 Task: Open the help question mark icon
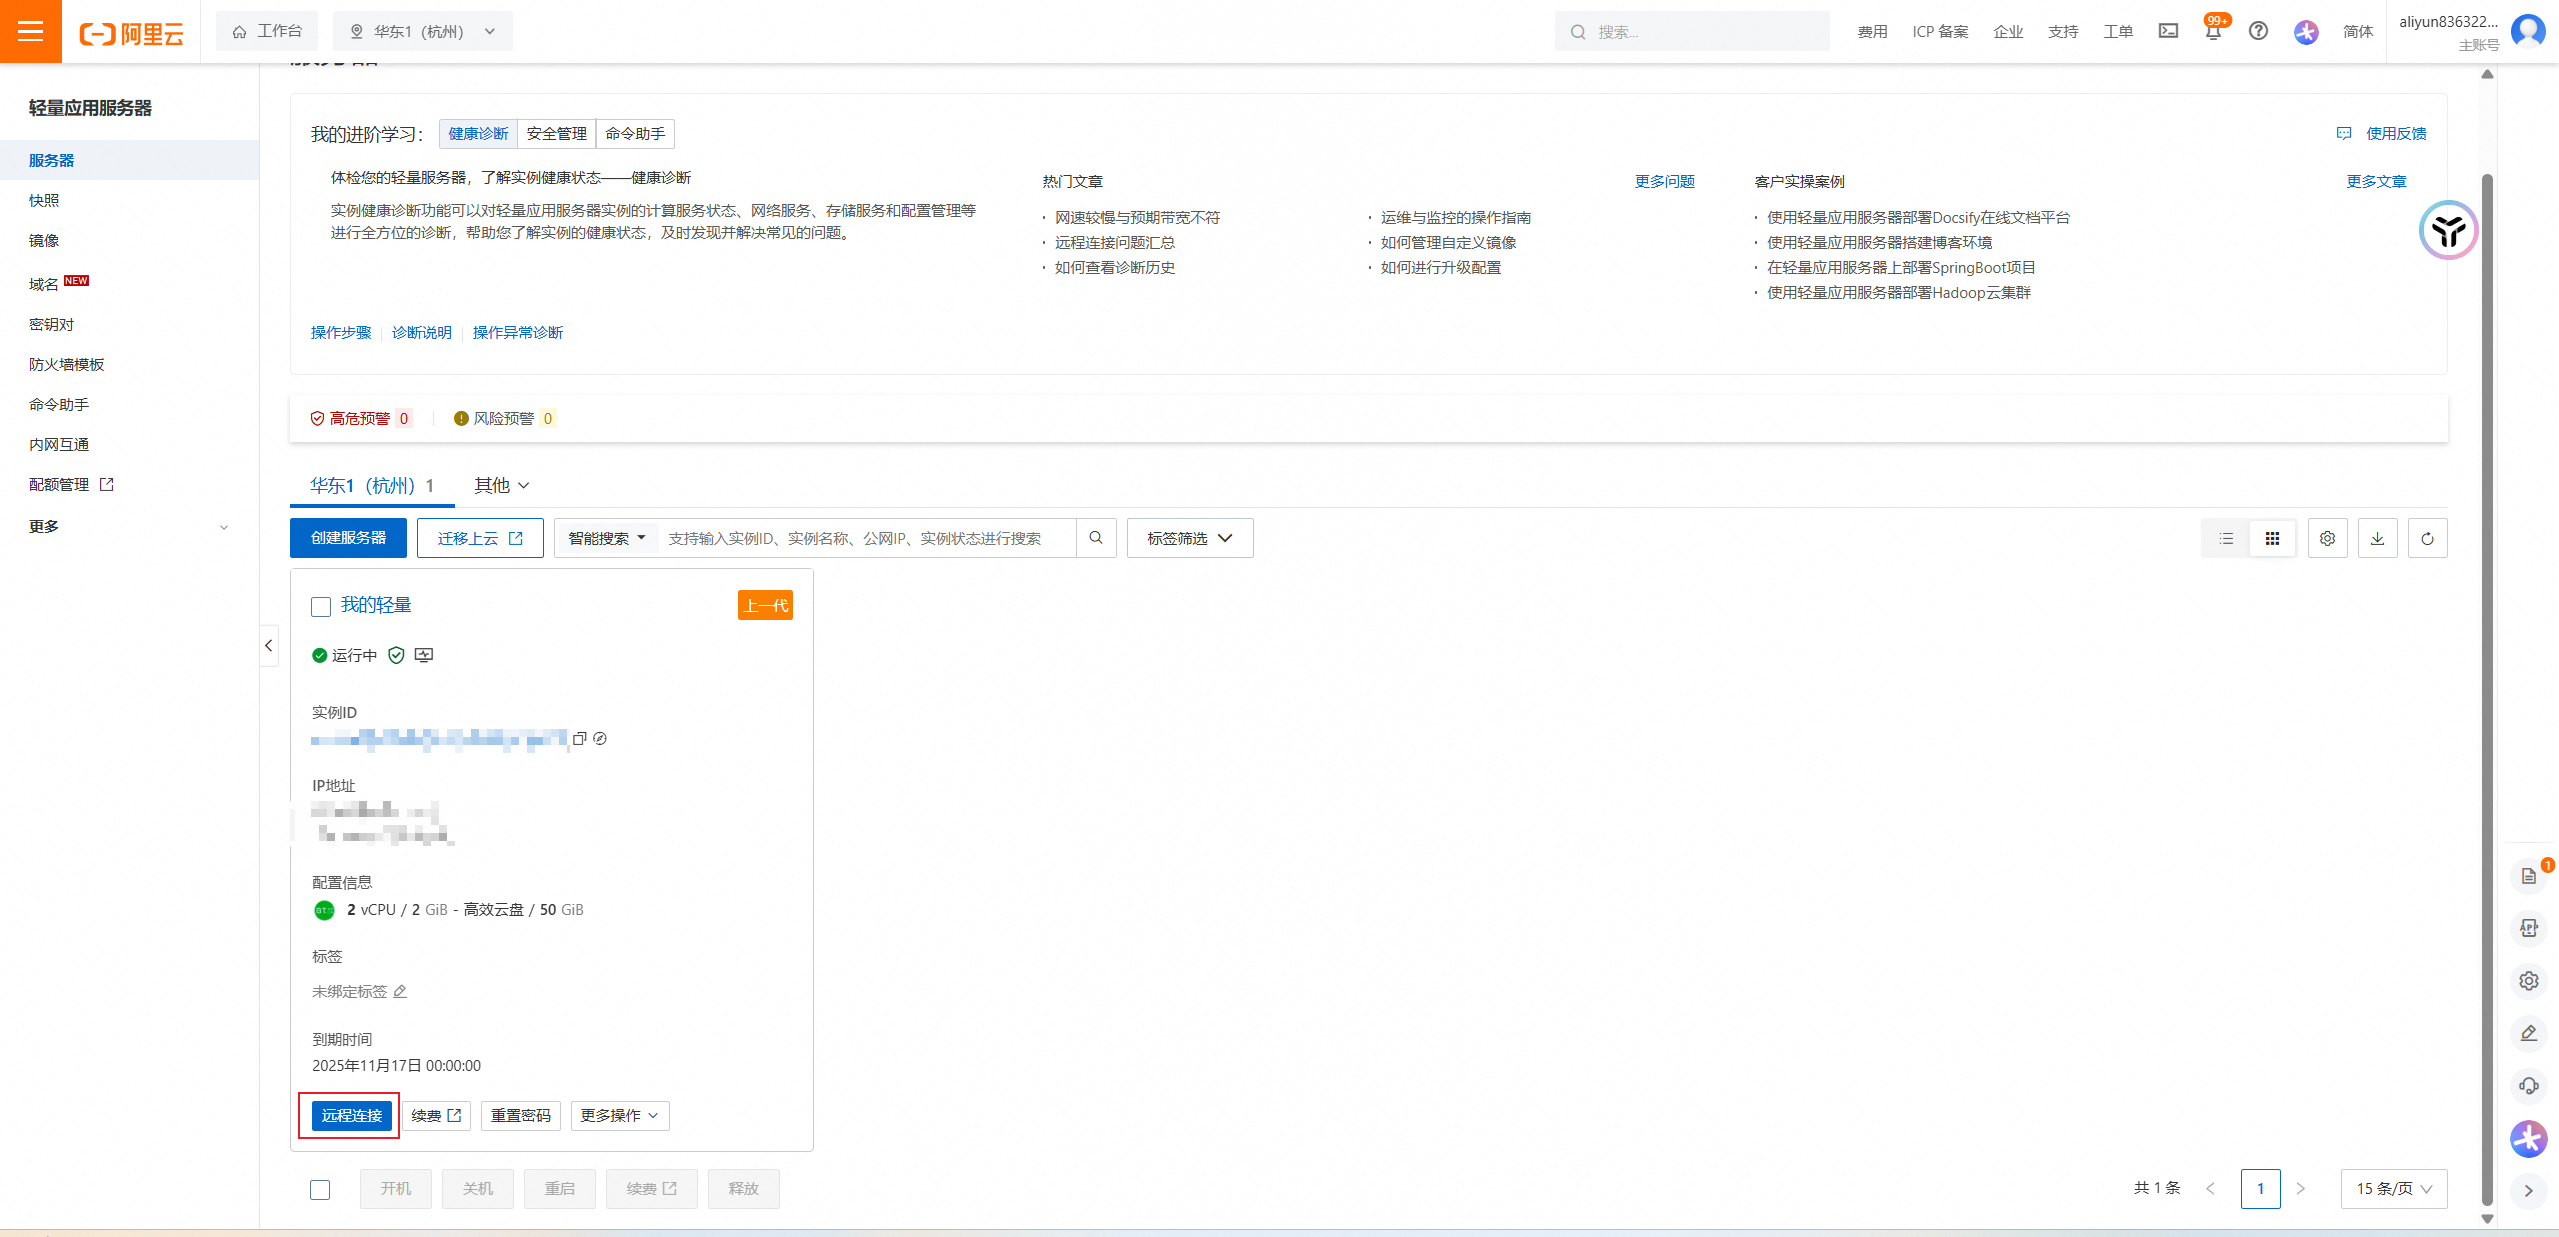tap(2258, 31)
